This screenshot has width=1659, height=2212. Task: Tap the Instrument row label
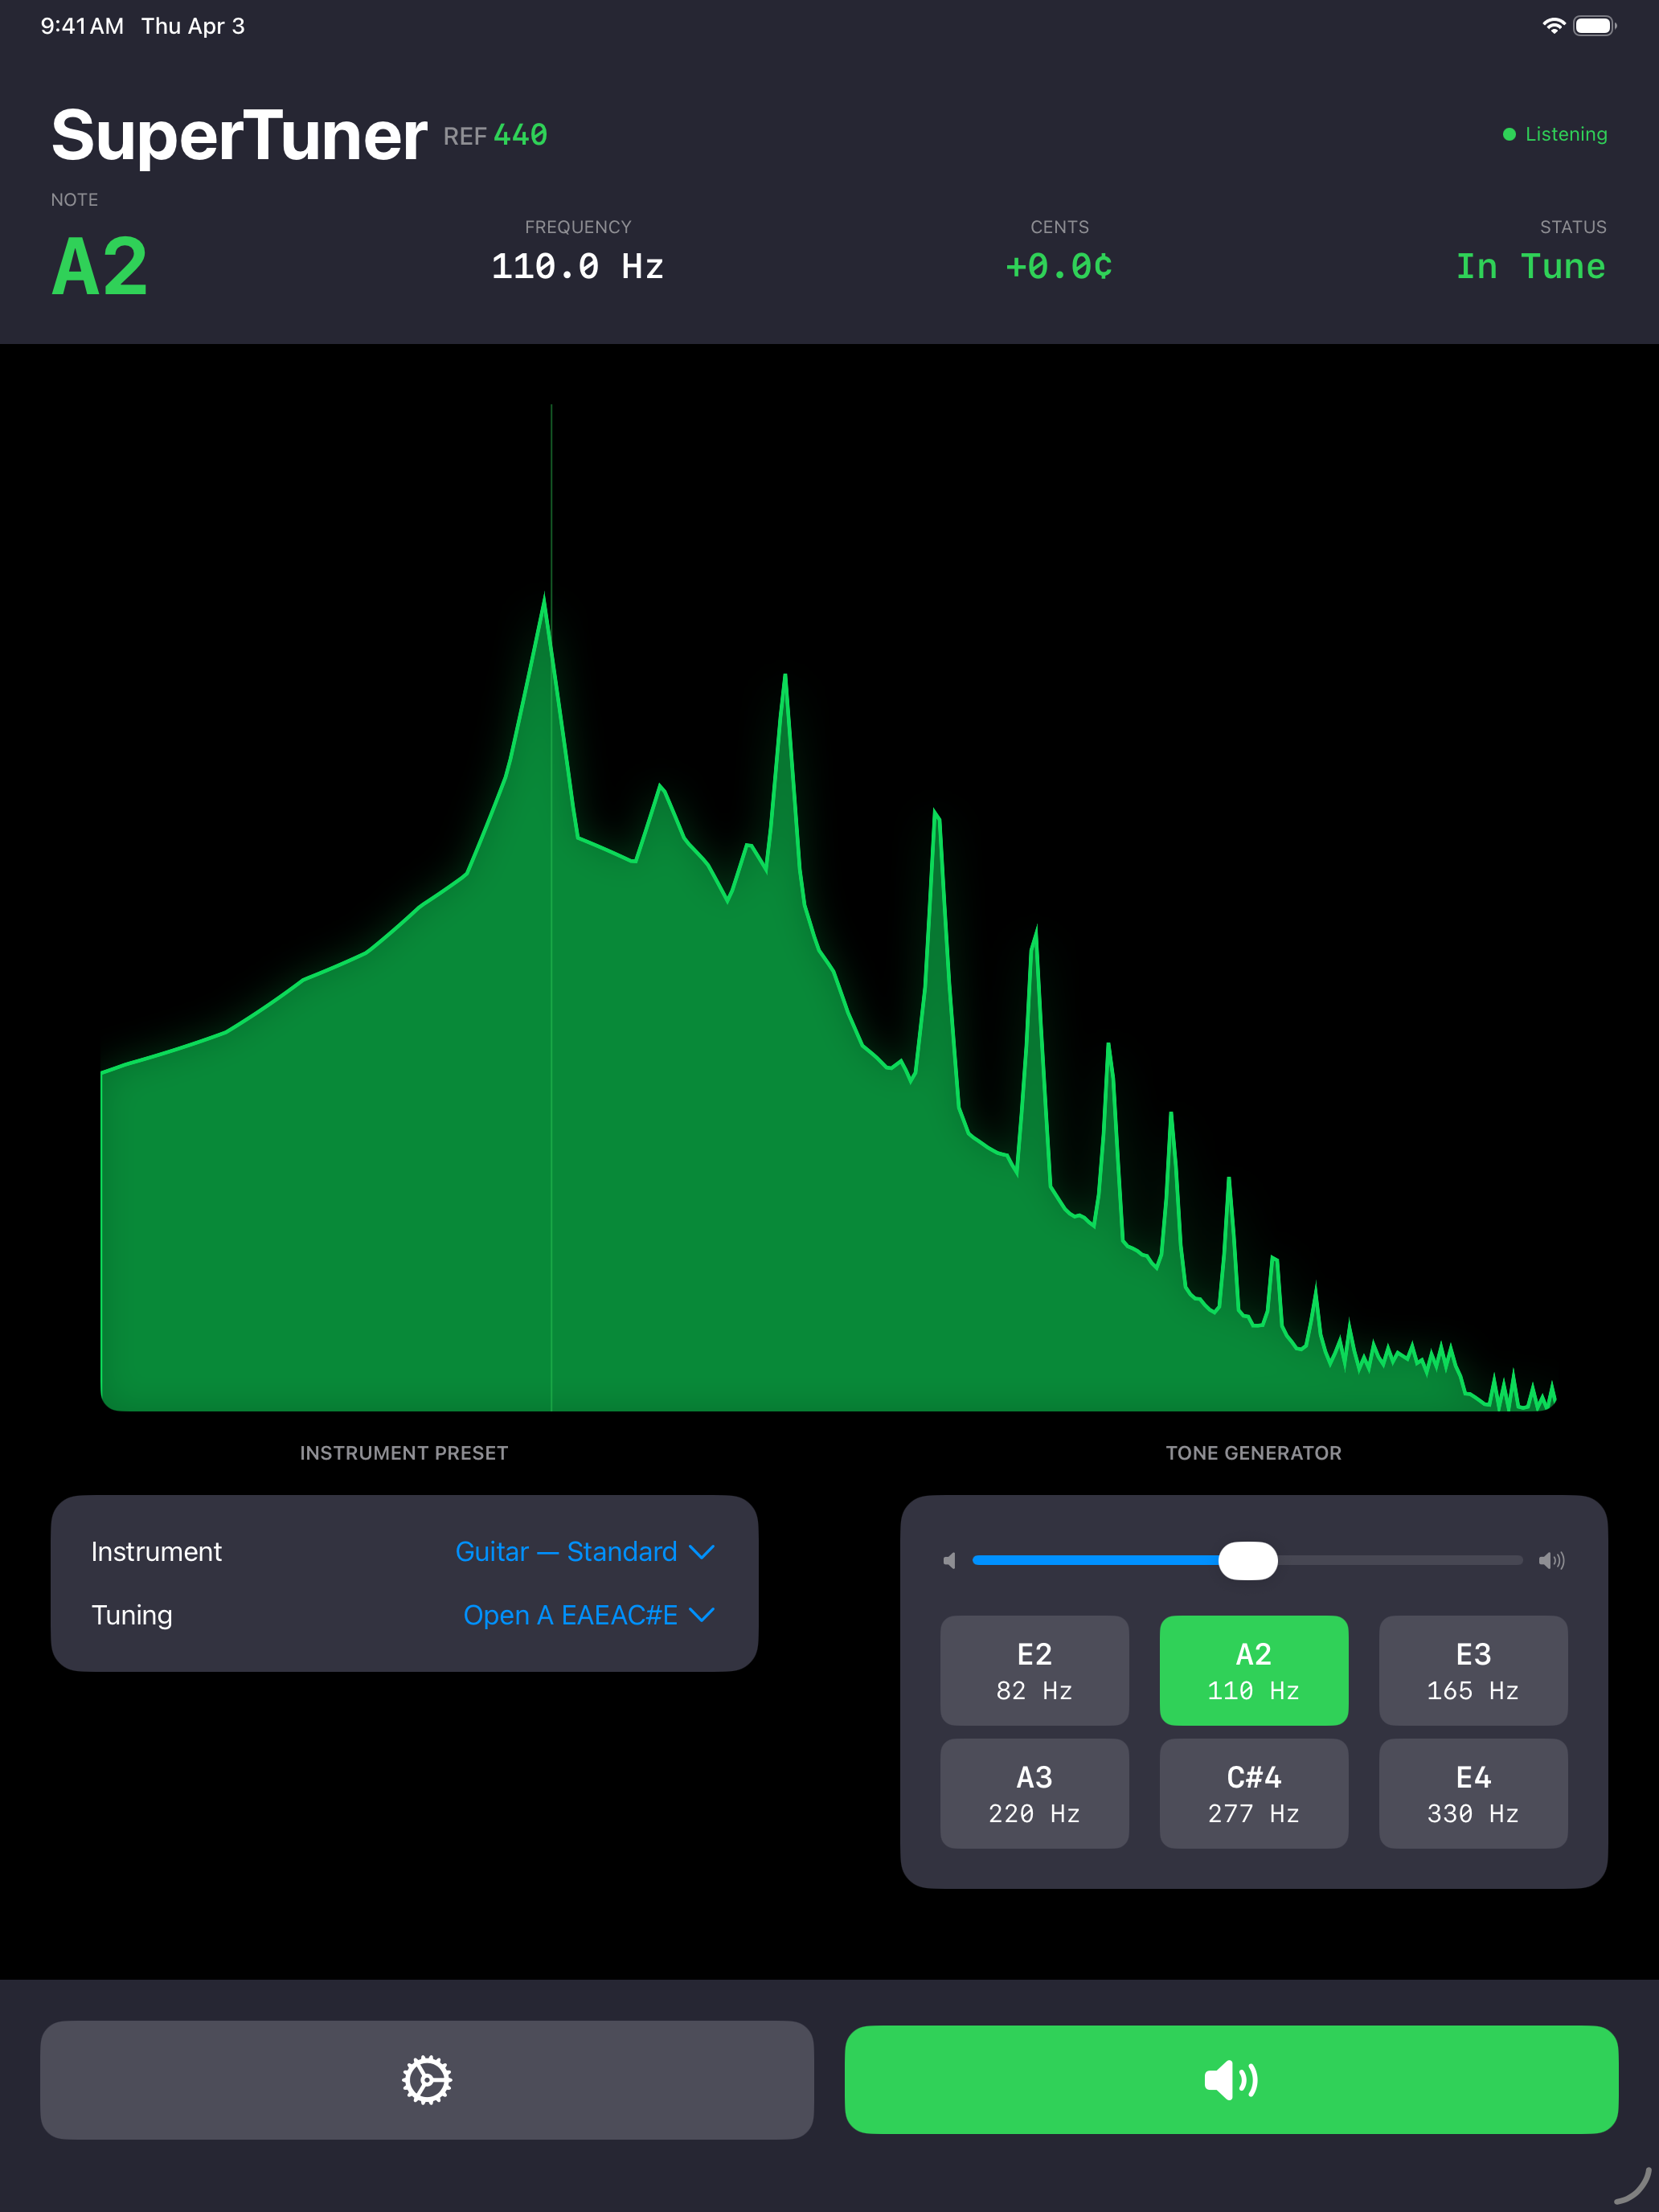pos(156,1551)
